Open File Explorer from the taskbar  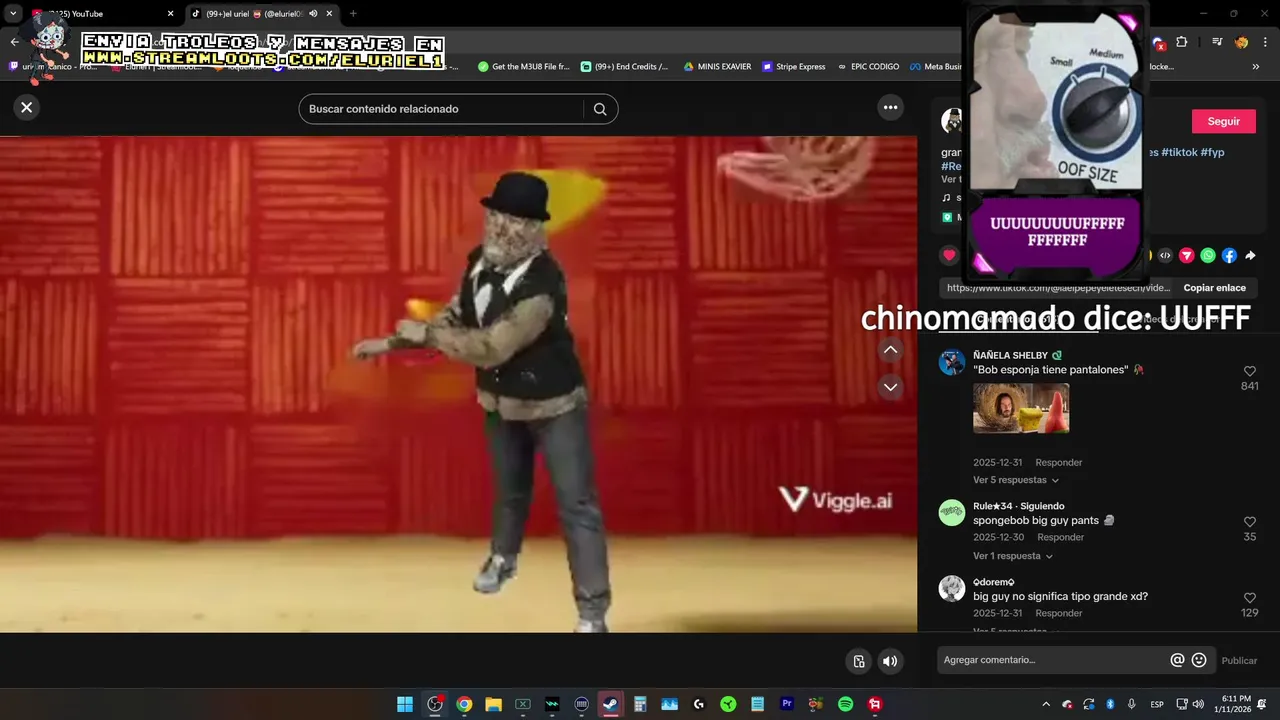(x=493, y=704)
